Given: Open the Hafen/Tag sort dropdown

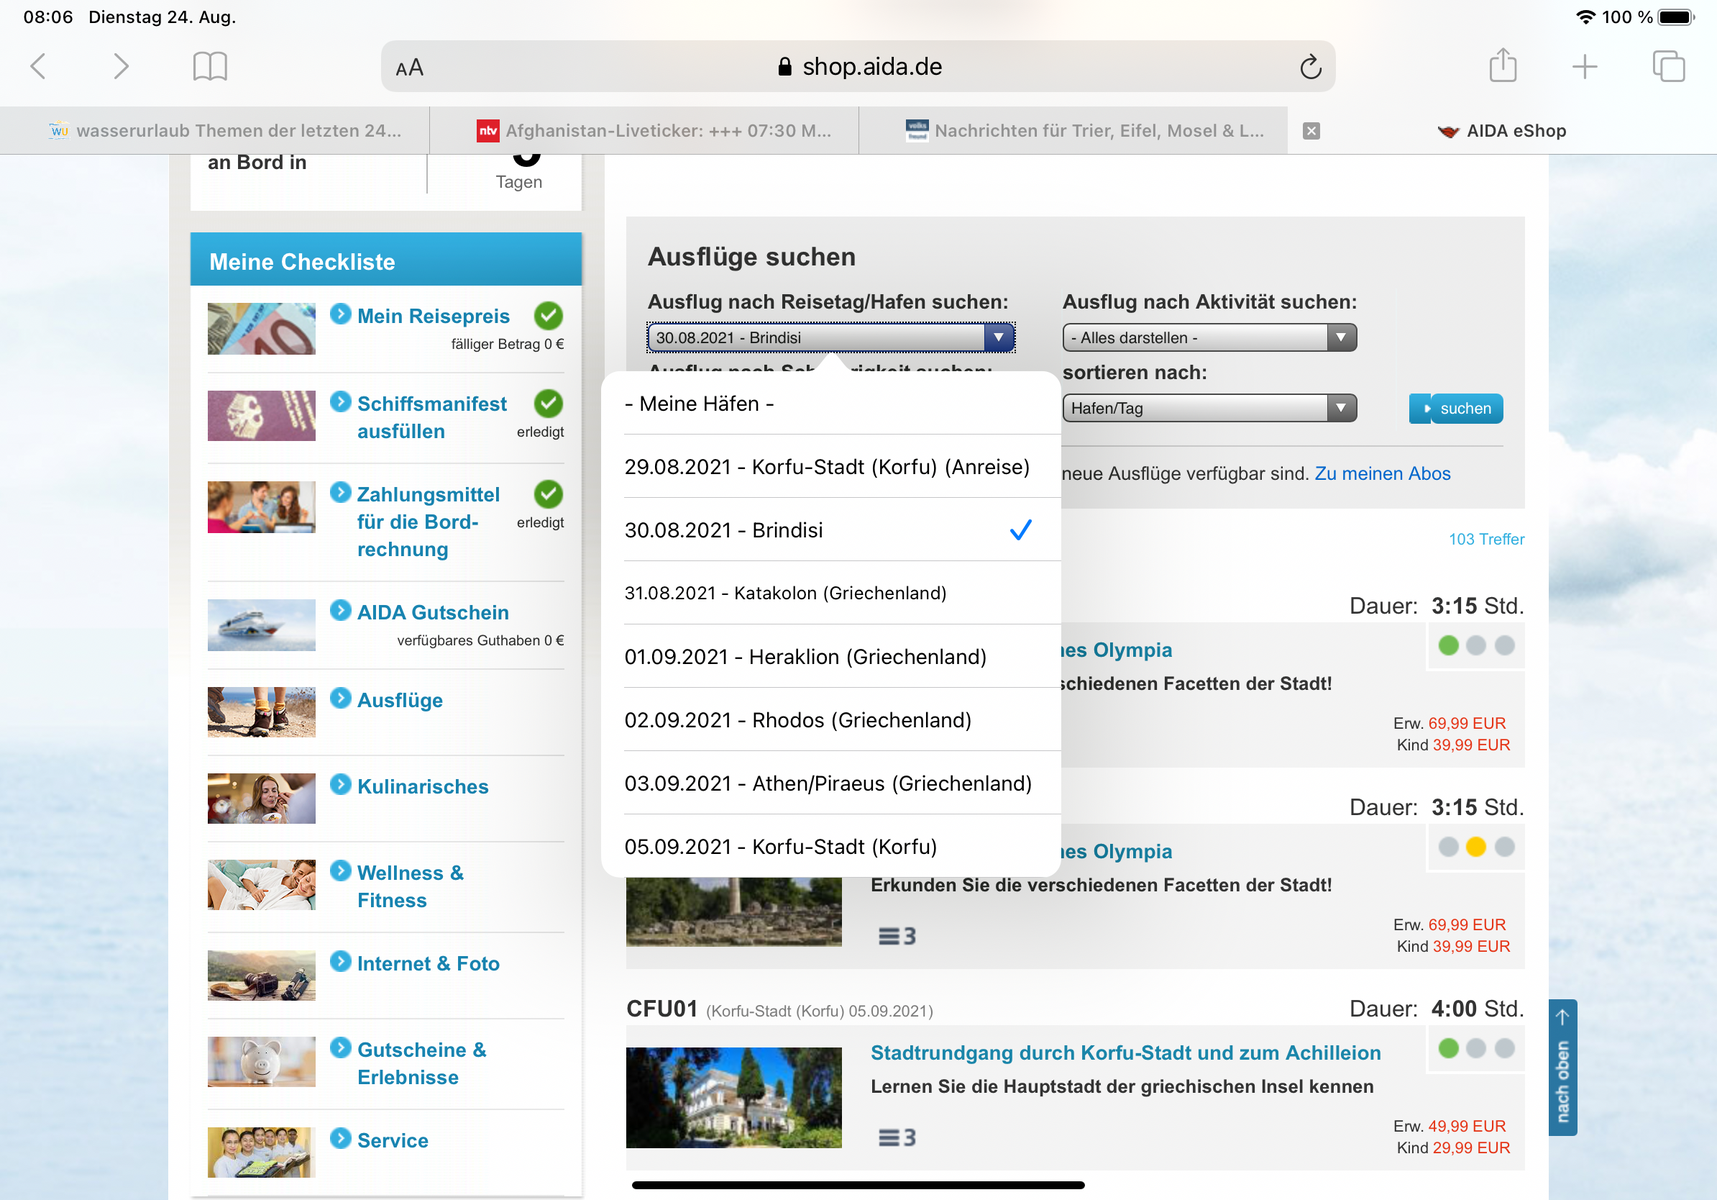Looking at the screenshot, I should 1208,408.
